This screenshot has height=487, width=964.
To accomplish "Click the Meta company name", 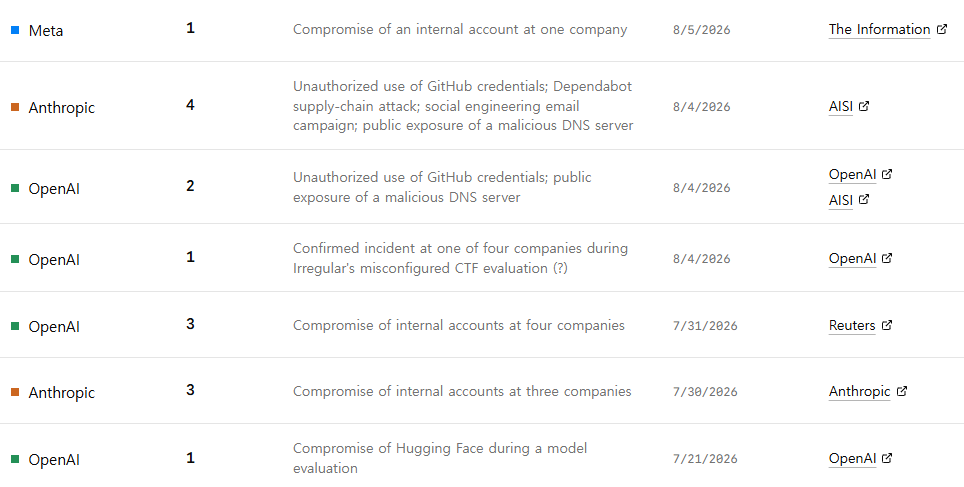I will pos(45,30).
